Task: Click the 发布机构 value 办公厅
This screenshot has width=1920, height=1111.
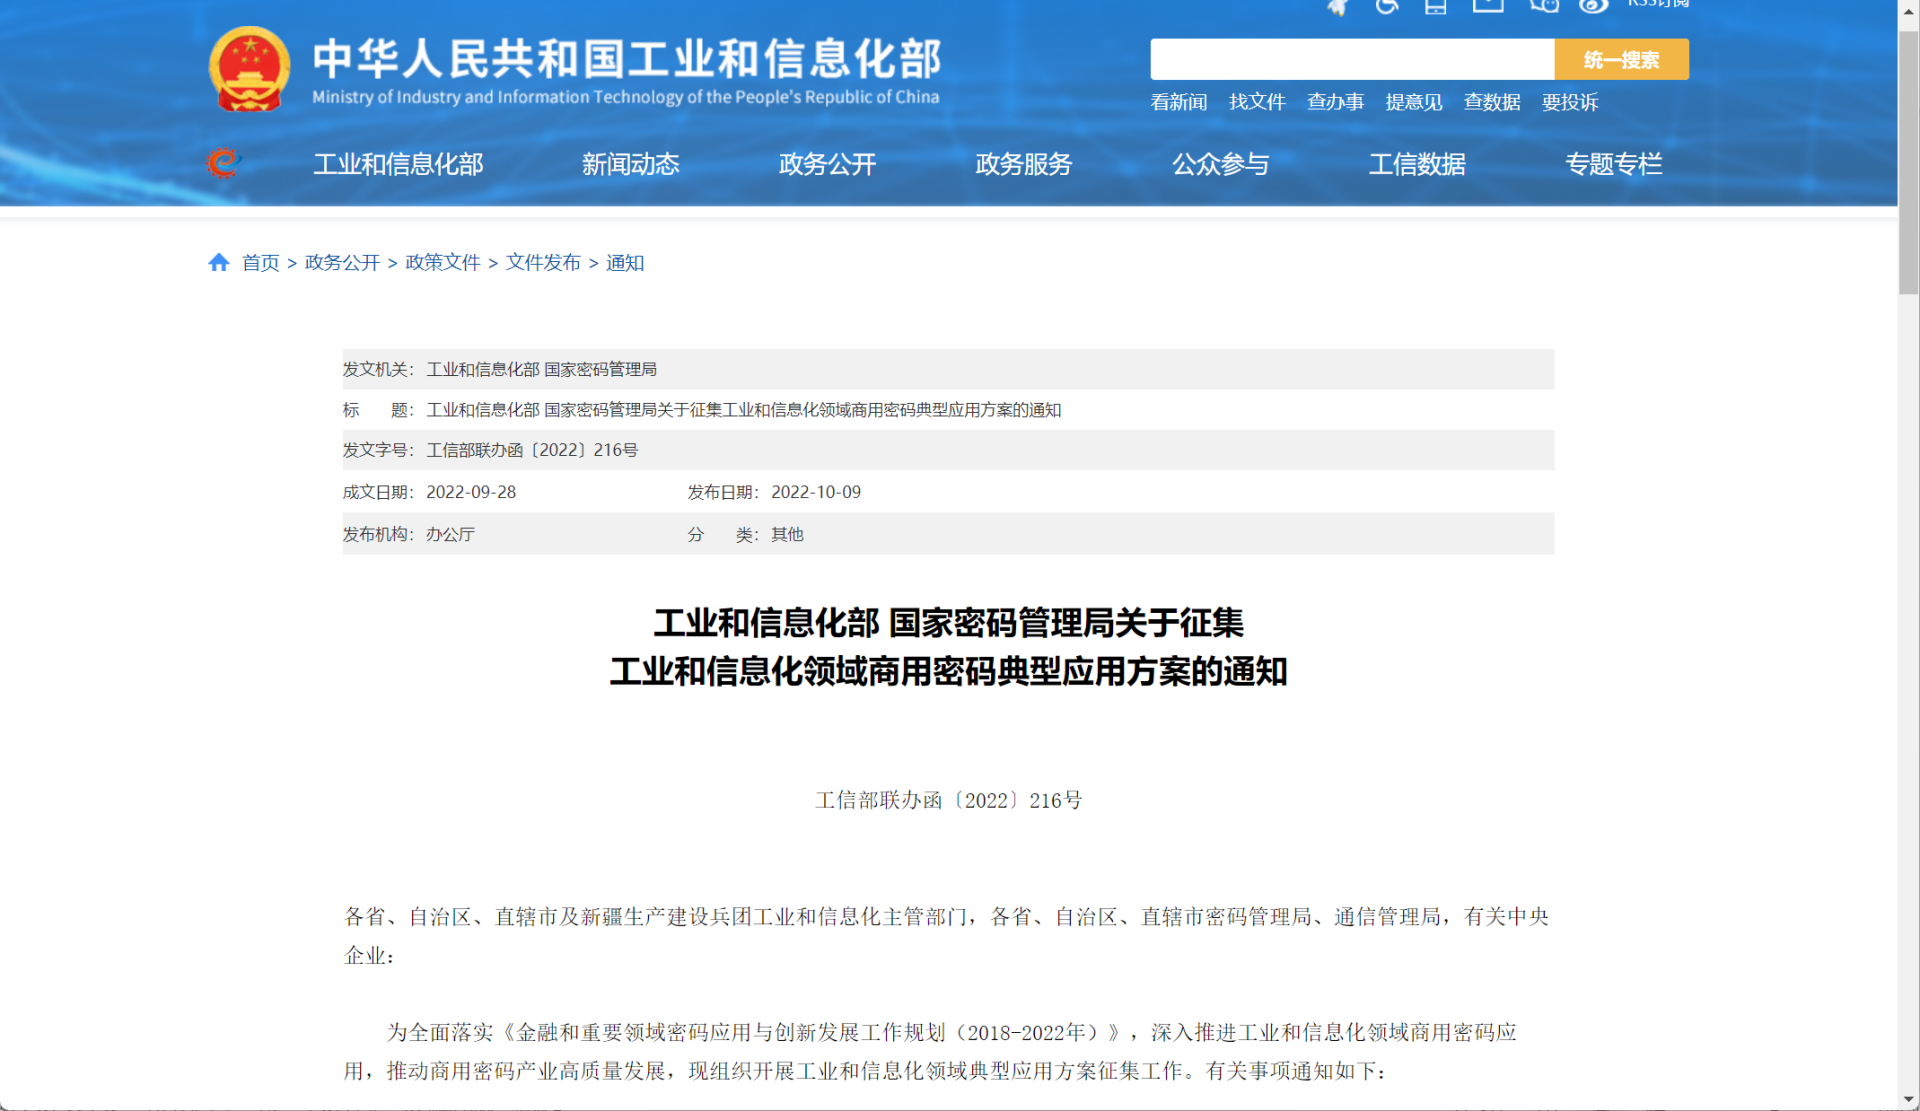Action: click(450, 535)
